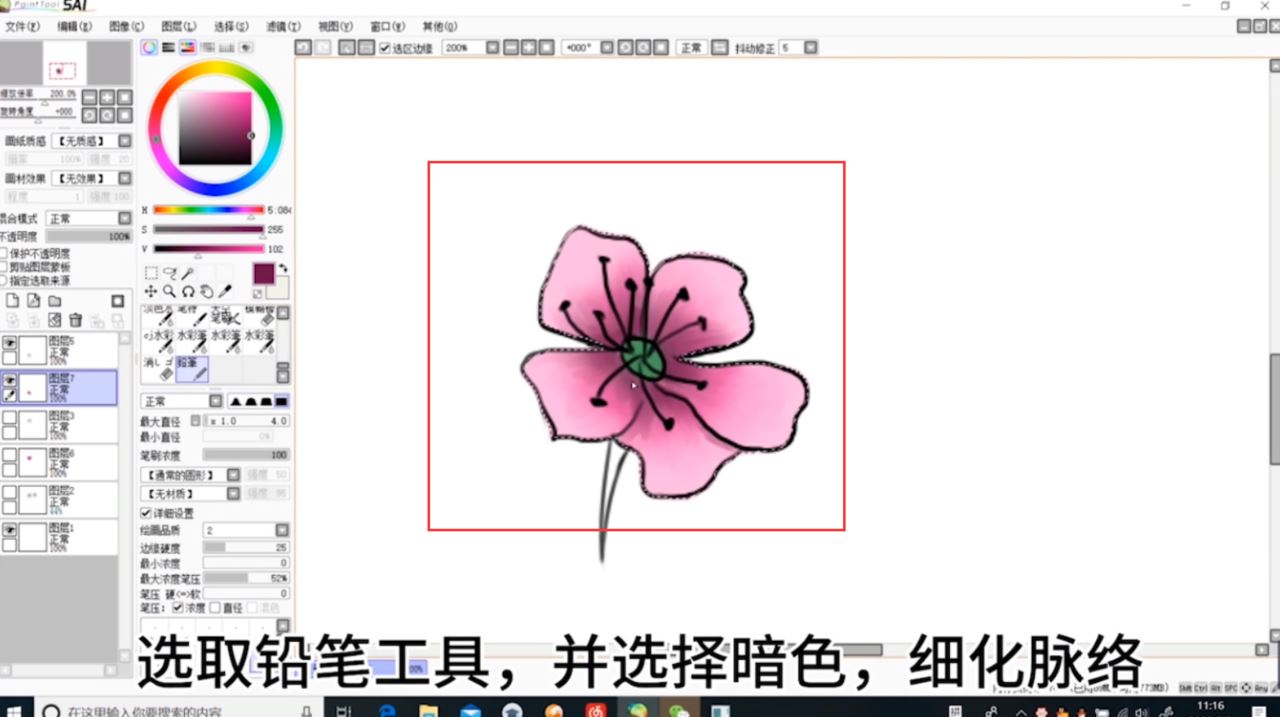Create a new normal layer
Image resolution: width=1280 pixels, height=717 pixels.
tap(13, 301)
